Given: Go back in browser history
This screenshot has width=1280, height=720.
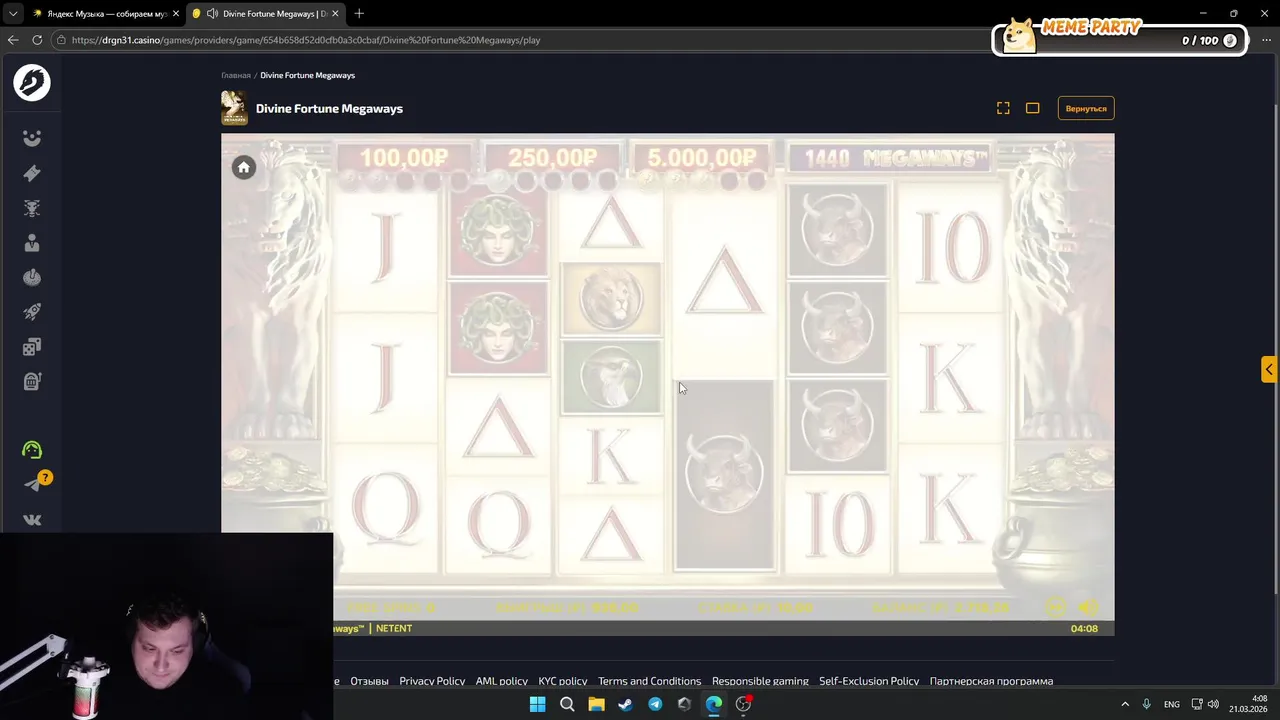Looking at the screenshot, I should click(13, 40).
